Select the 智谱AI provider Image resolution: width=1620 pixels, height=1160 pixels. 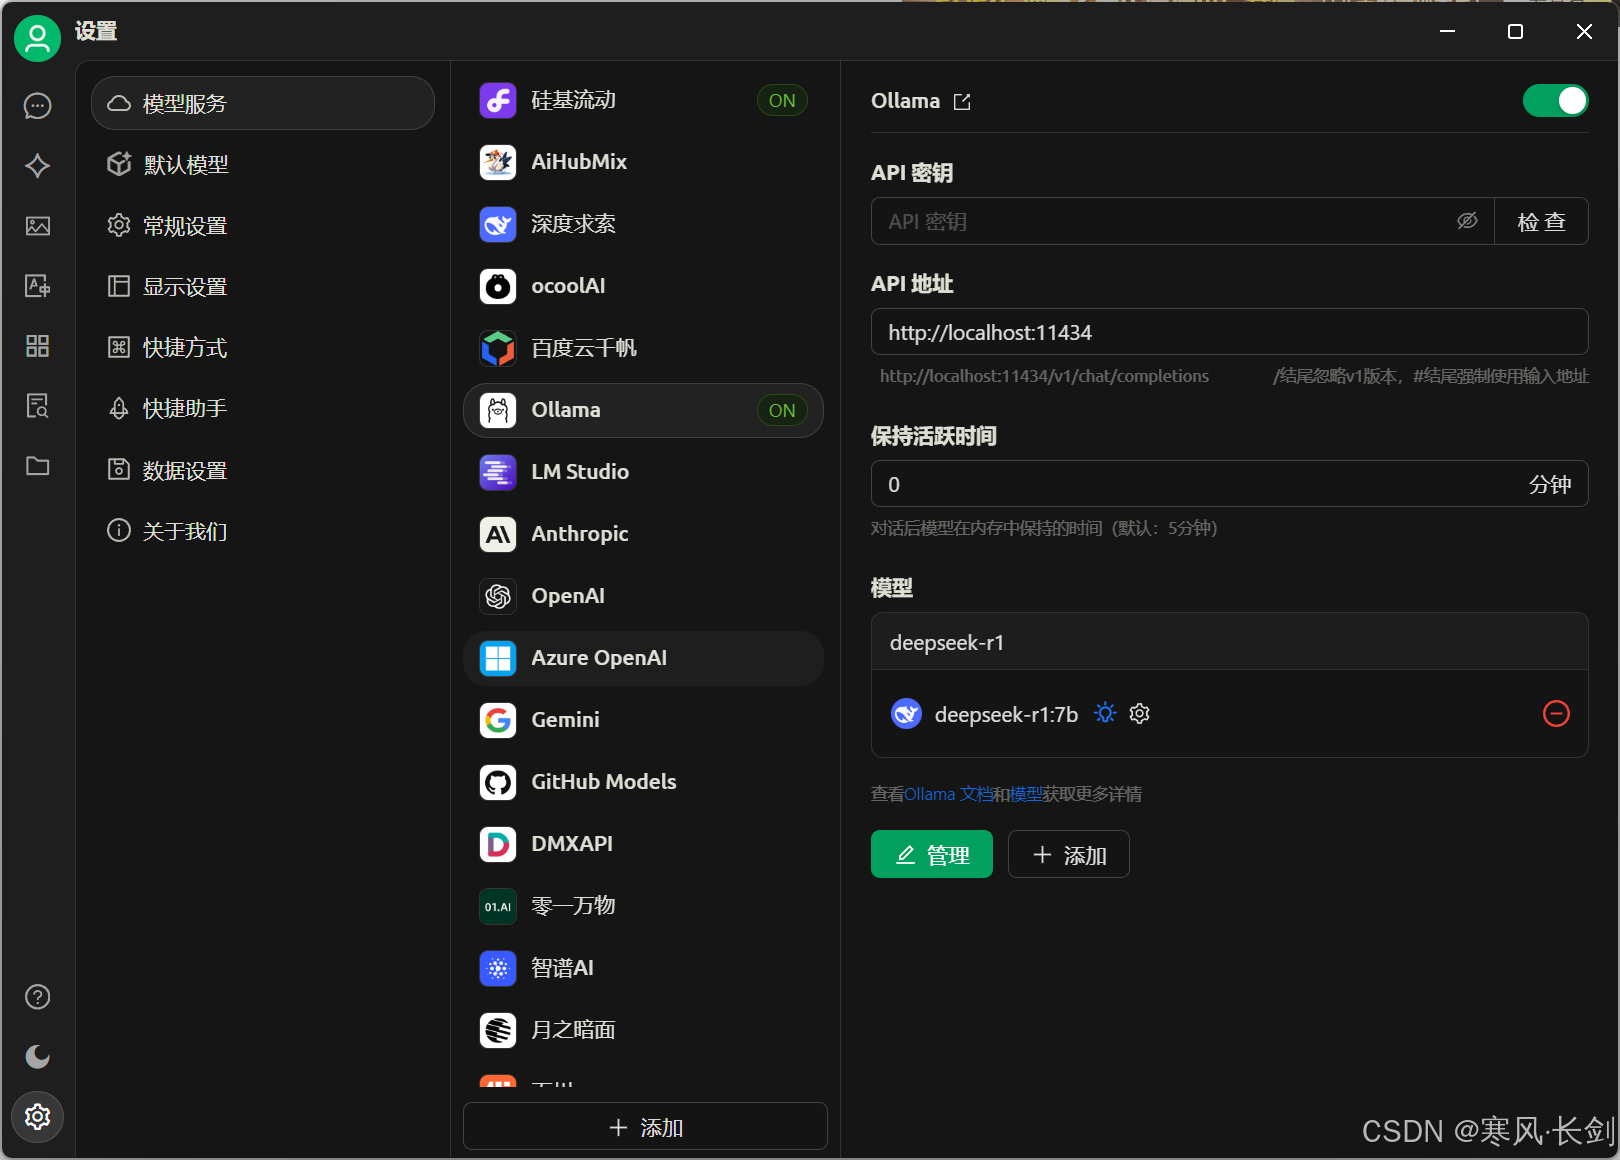tap(643, 968)
